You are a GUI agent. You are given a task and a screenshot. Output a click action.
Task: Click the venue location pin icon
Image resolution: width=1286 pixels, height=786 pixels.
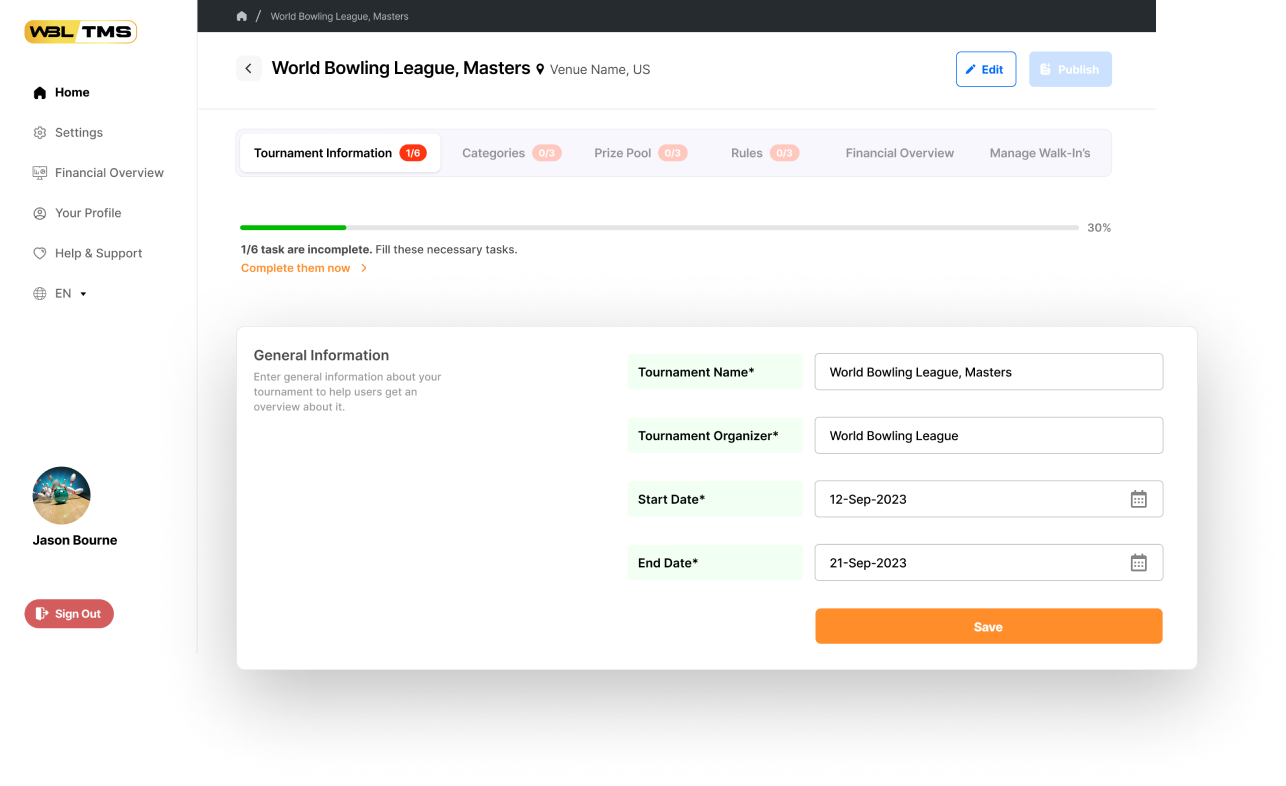pyautogui.click(x=540, y=70)
